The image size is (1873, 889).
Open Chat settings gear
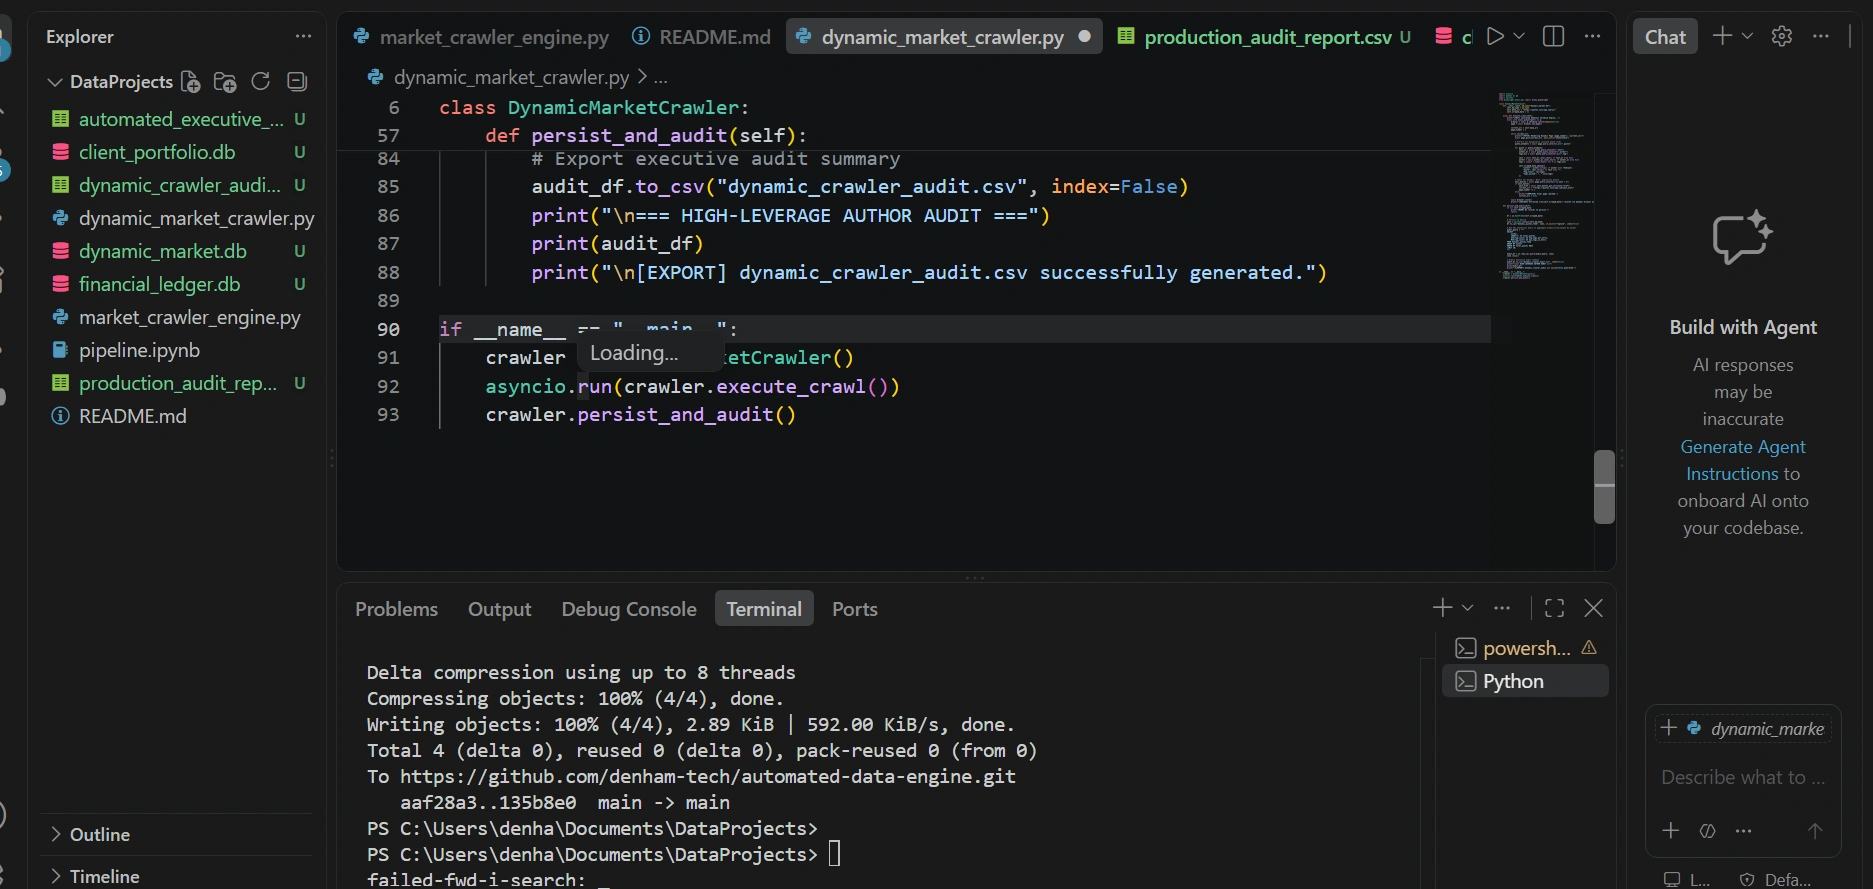[x=1782, y=36]
